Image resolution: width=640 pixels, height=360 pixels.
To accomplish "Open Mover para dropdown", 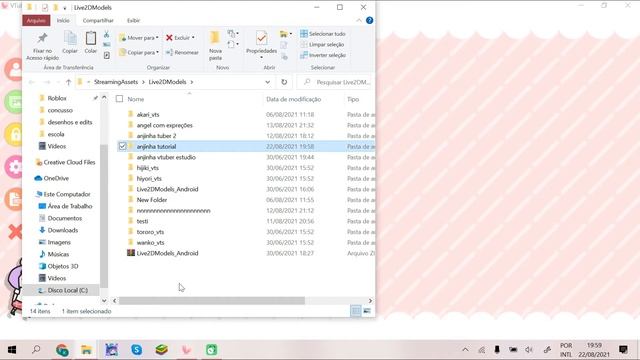I will pos(139,38).
